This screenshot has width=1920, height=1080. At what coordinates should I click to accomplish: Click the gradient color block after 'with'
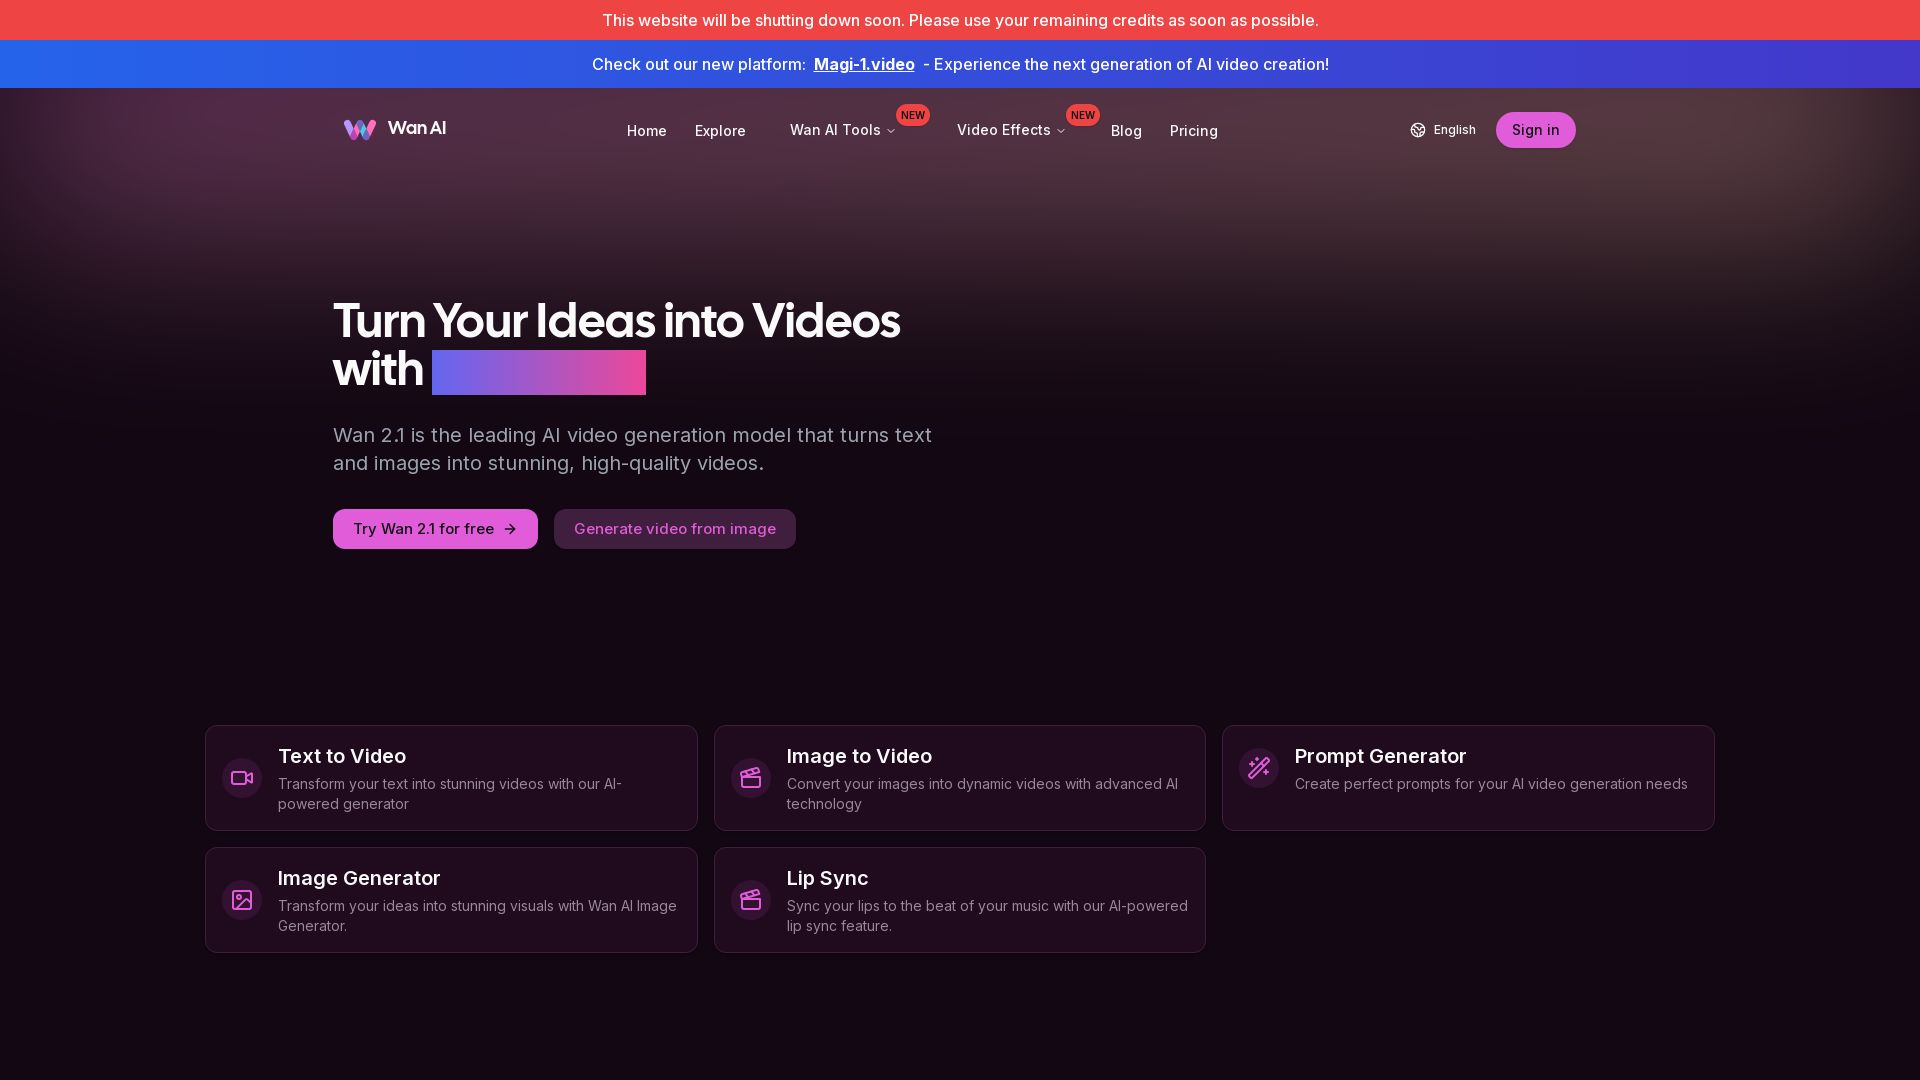pyautogui.click(x=539, y=372)
